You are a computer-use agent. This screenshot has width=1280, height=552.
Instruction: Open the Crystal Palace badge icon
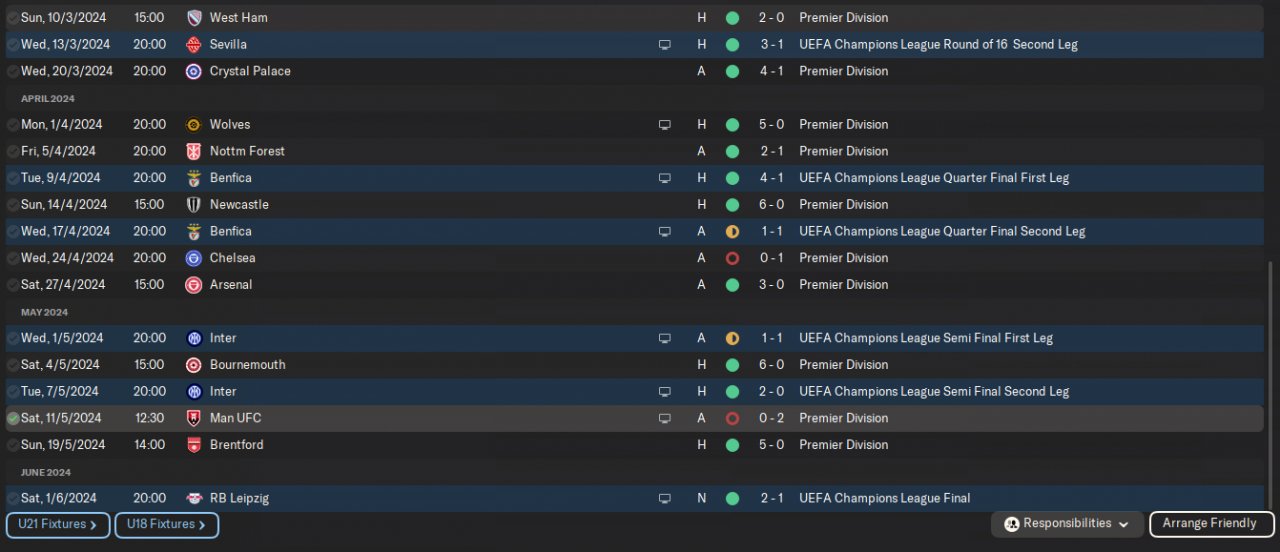(x=194, y=72)
